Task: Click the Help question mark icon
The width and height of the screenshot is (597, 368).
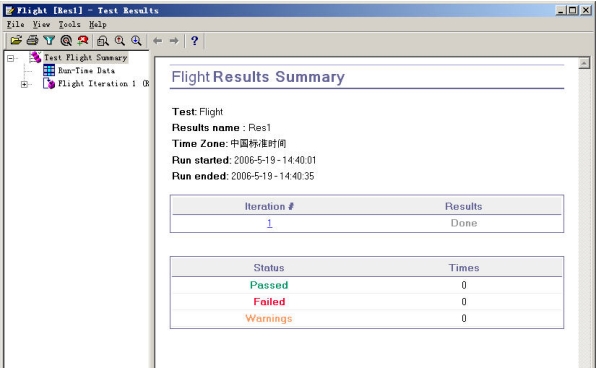Action: (195, 40)
